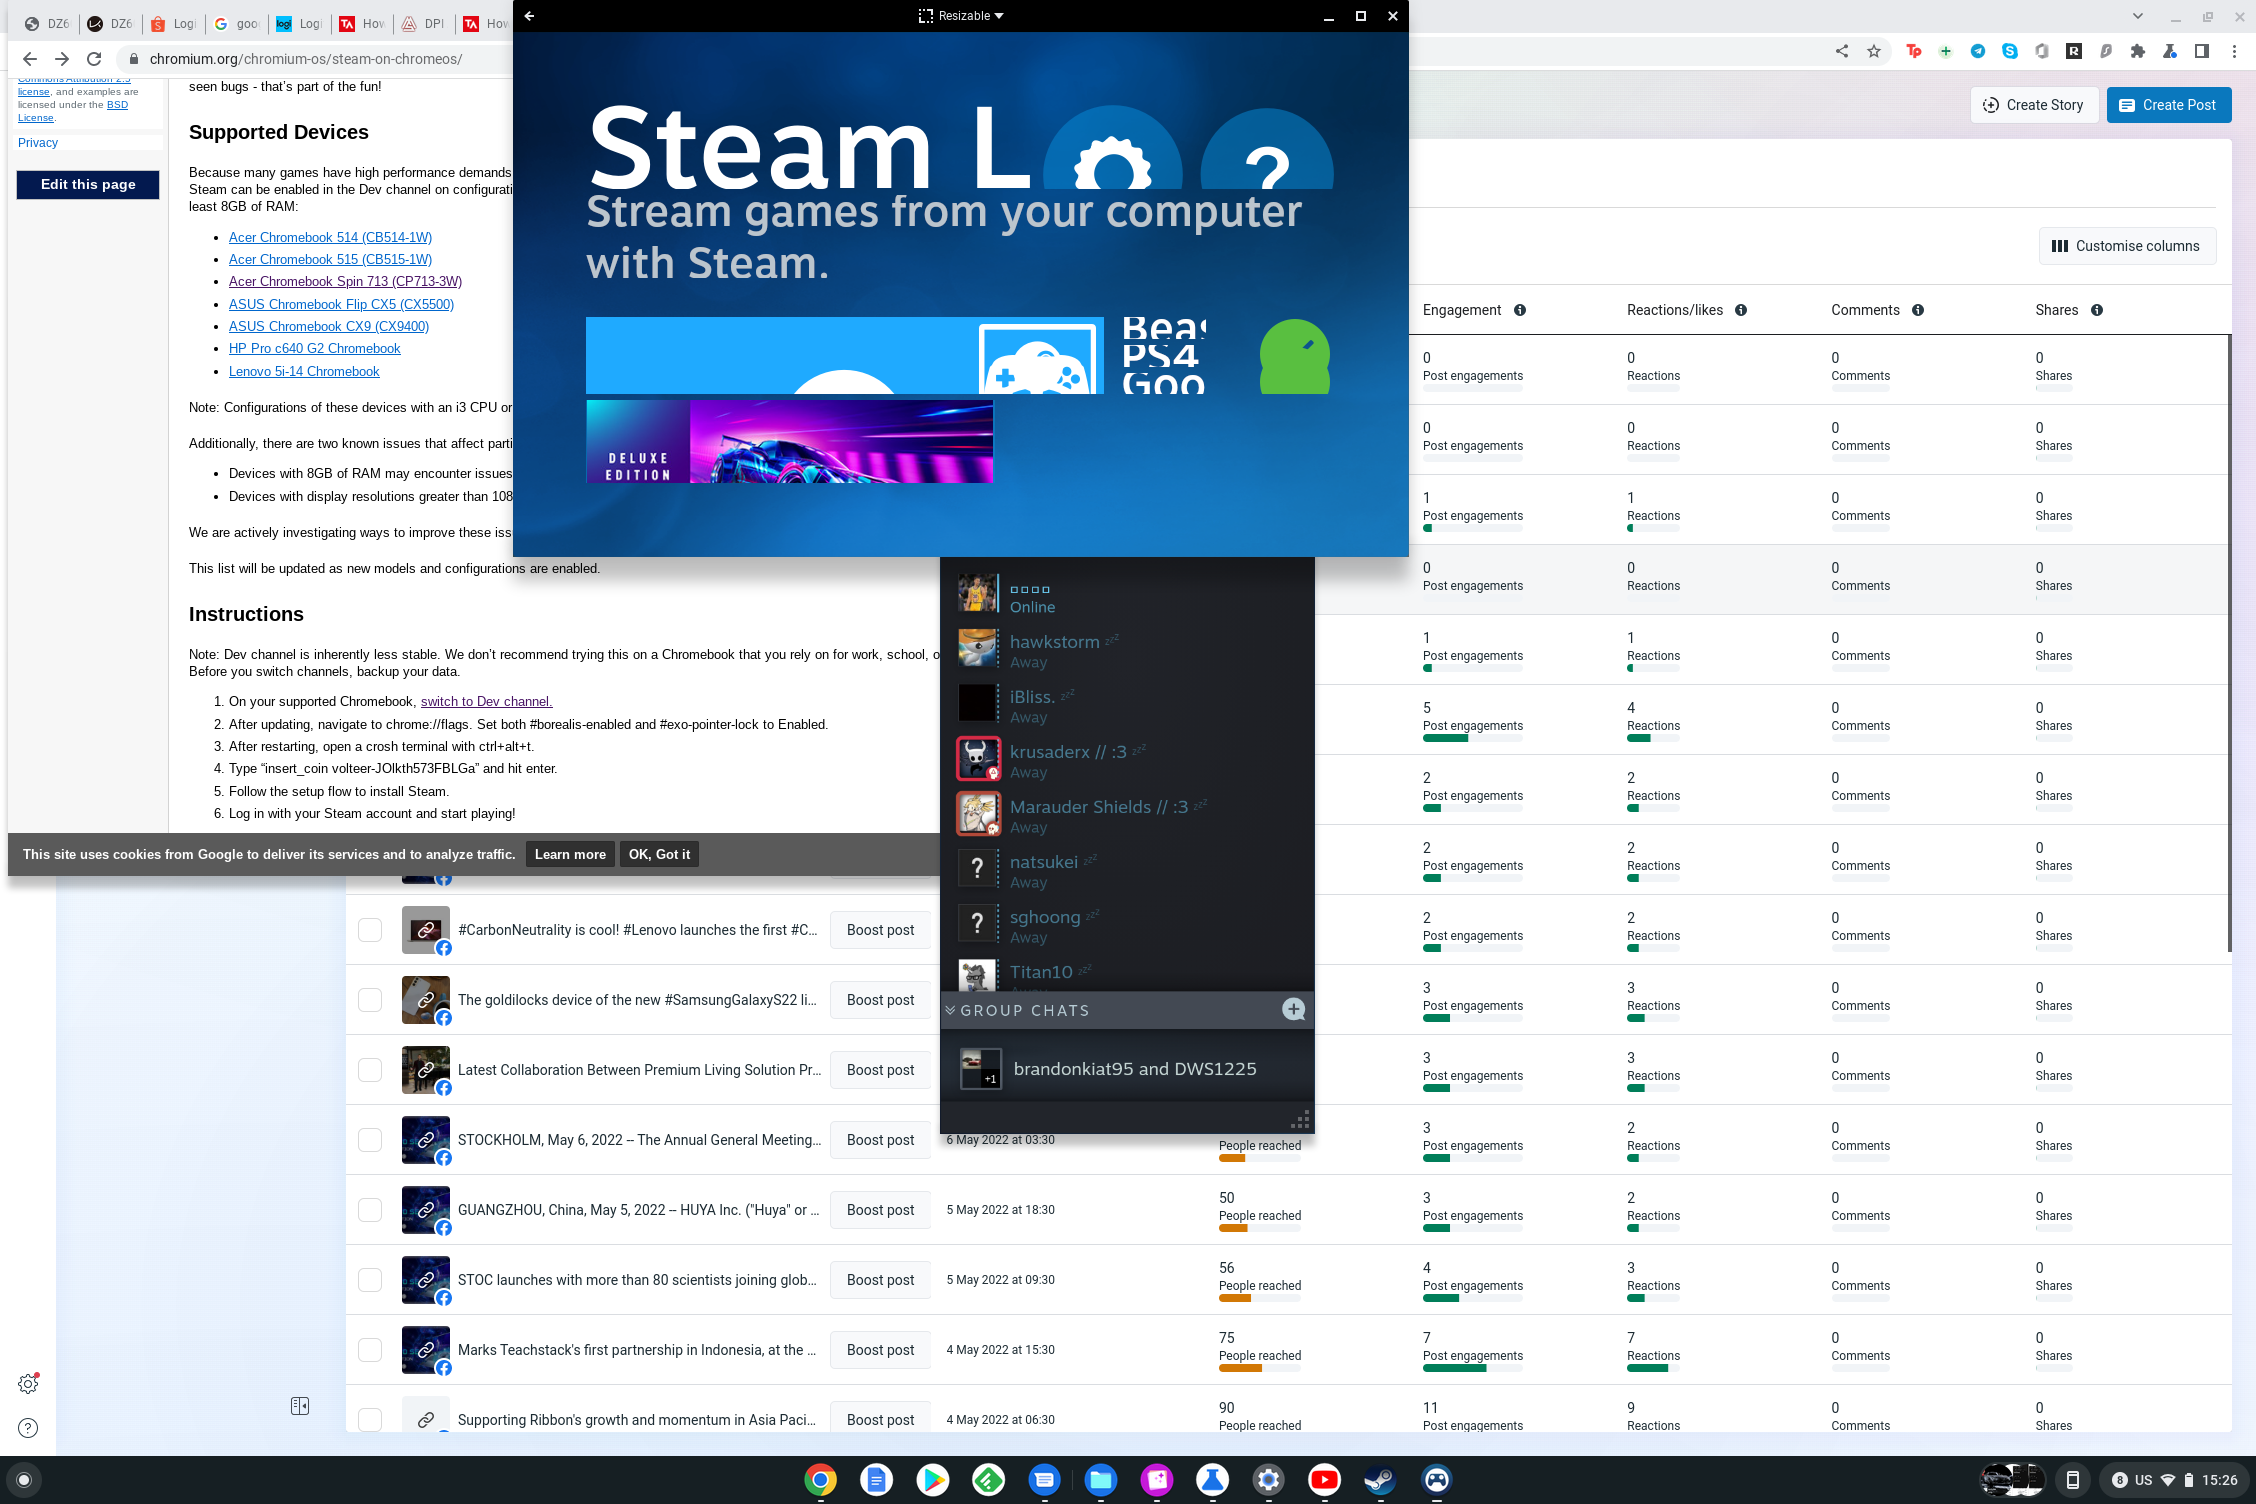The height and width of the screenshot is (1504, 2256).
Task: Collapse the GROUP CHATS section
Action: 950,1010
